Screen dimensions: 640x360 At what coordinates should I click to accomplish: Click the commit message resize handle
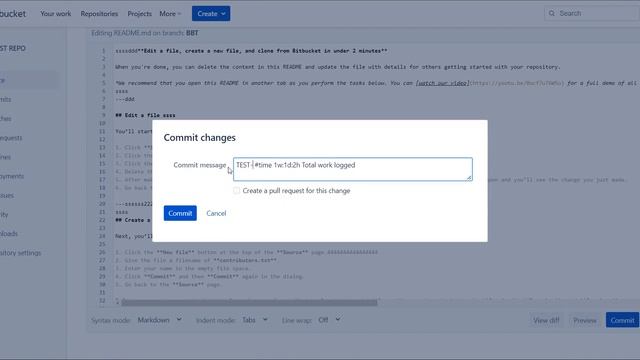[x=469, y=177]
